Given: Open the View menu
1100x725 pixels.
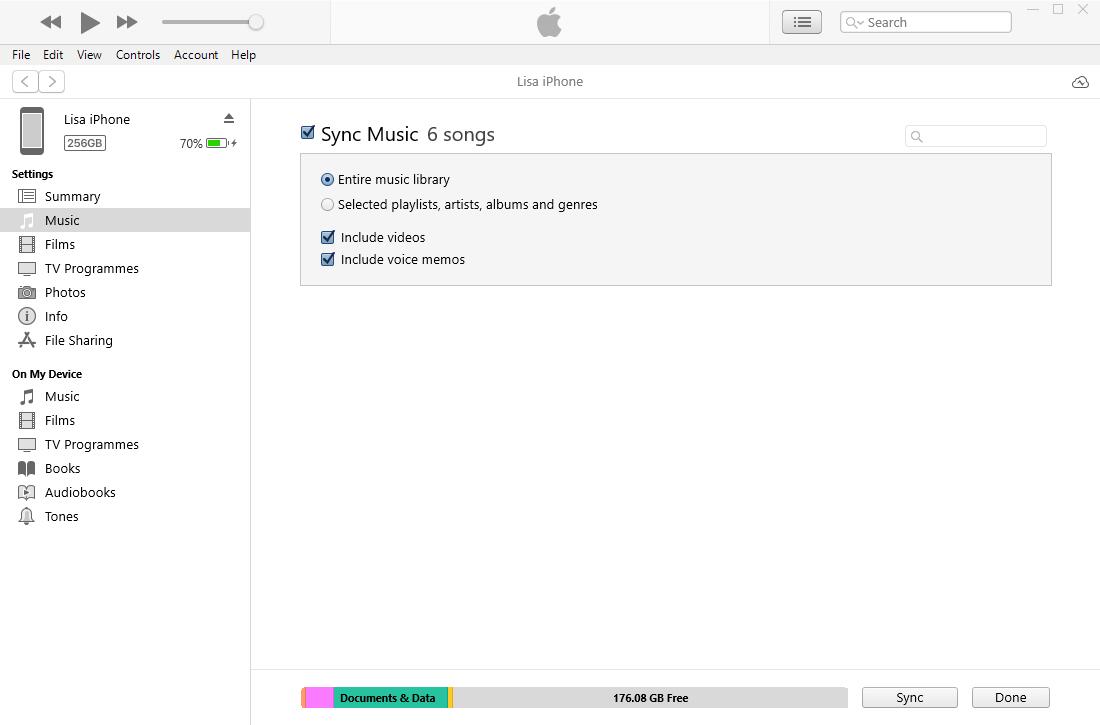Looking at the screenshot, I should click(89, 55).
